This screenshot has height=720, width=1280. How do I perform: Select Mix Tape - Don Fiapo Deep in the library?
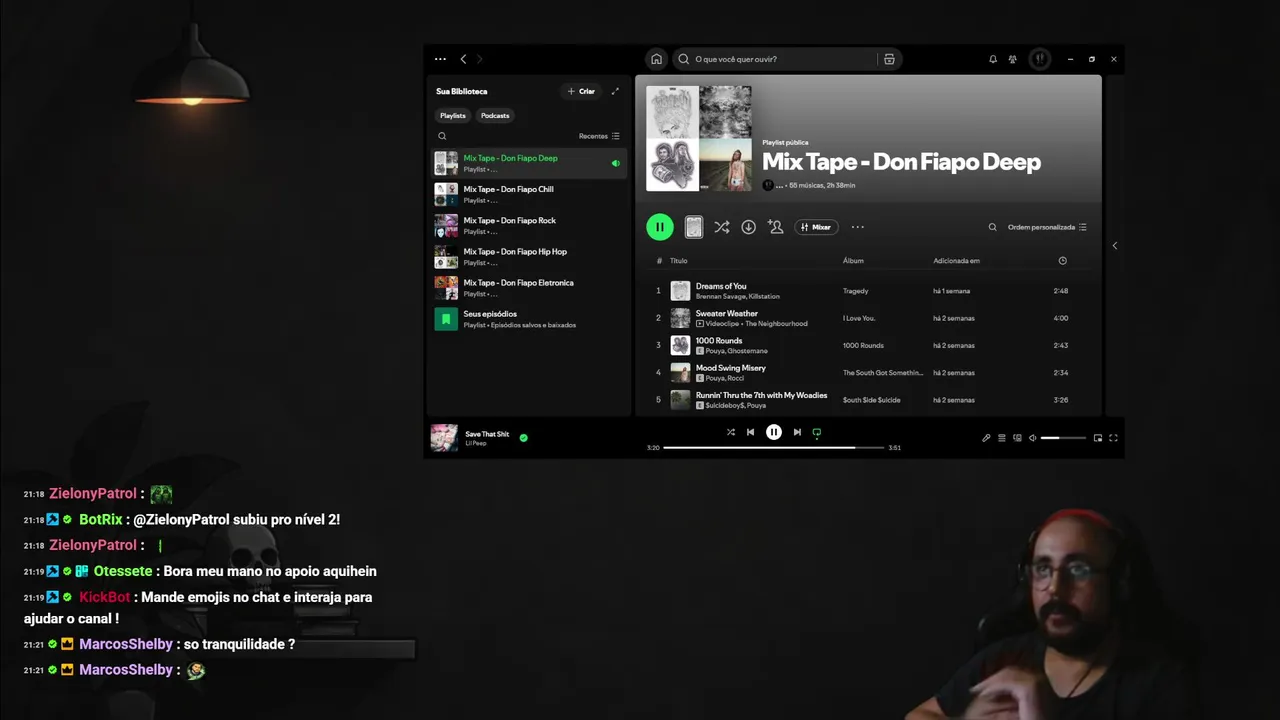528,163
